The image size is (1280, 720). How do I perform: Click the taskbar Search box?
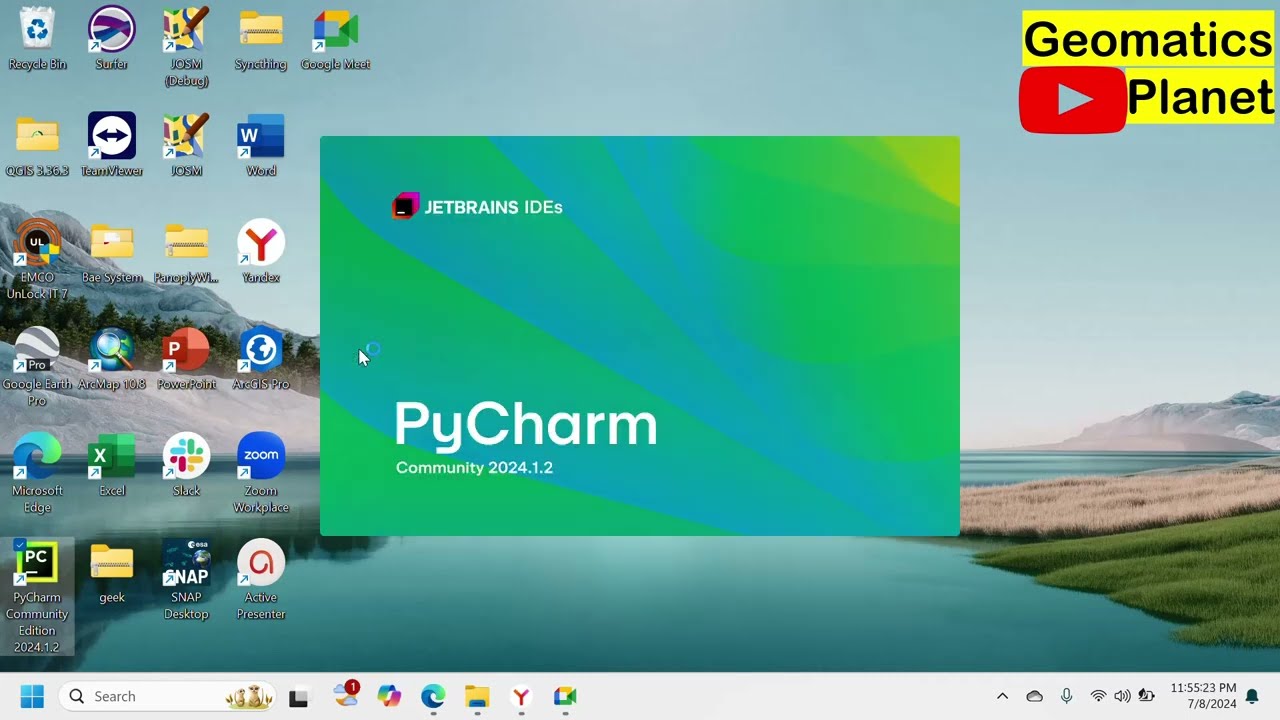click(167, 696)
